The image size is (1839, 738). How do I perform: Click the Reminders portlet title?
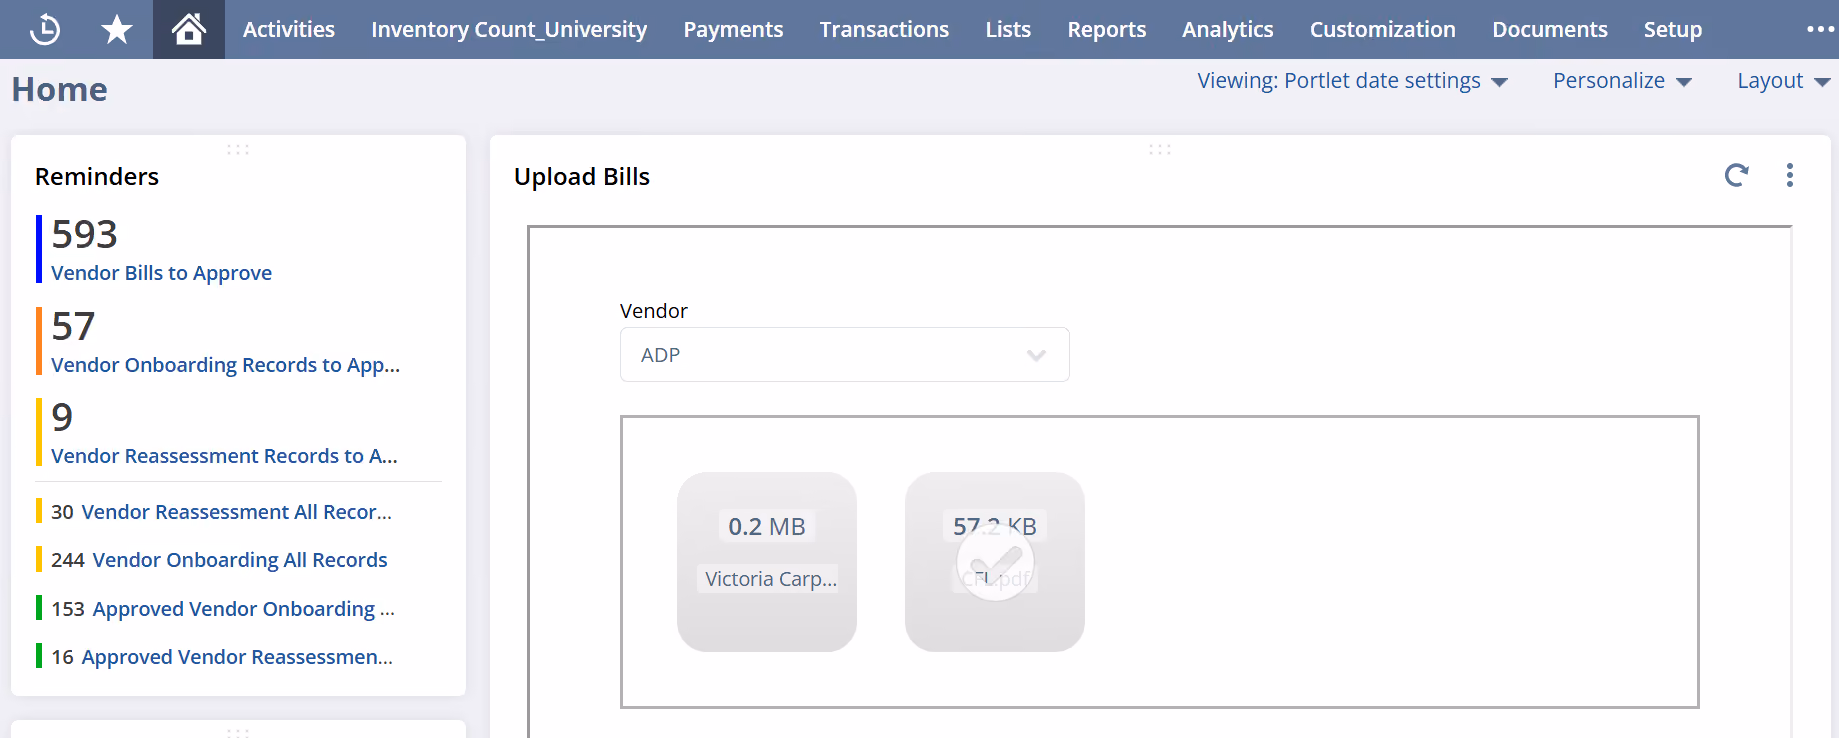pos(97,177)
